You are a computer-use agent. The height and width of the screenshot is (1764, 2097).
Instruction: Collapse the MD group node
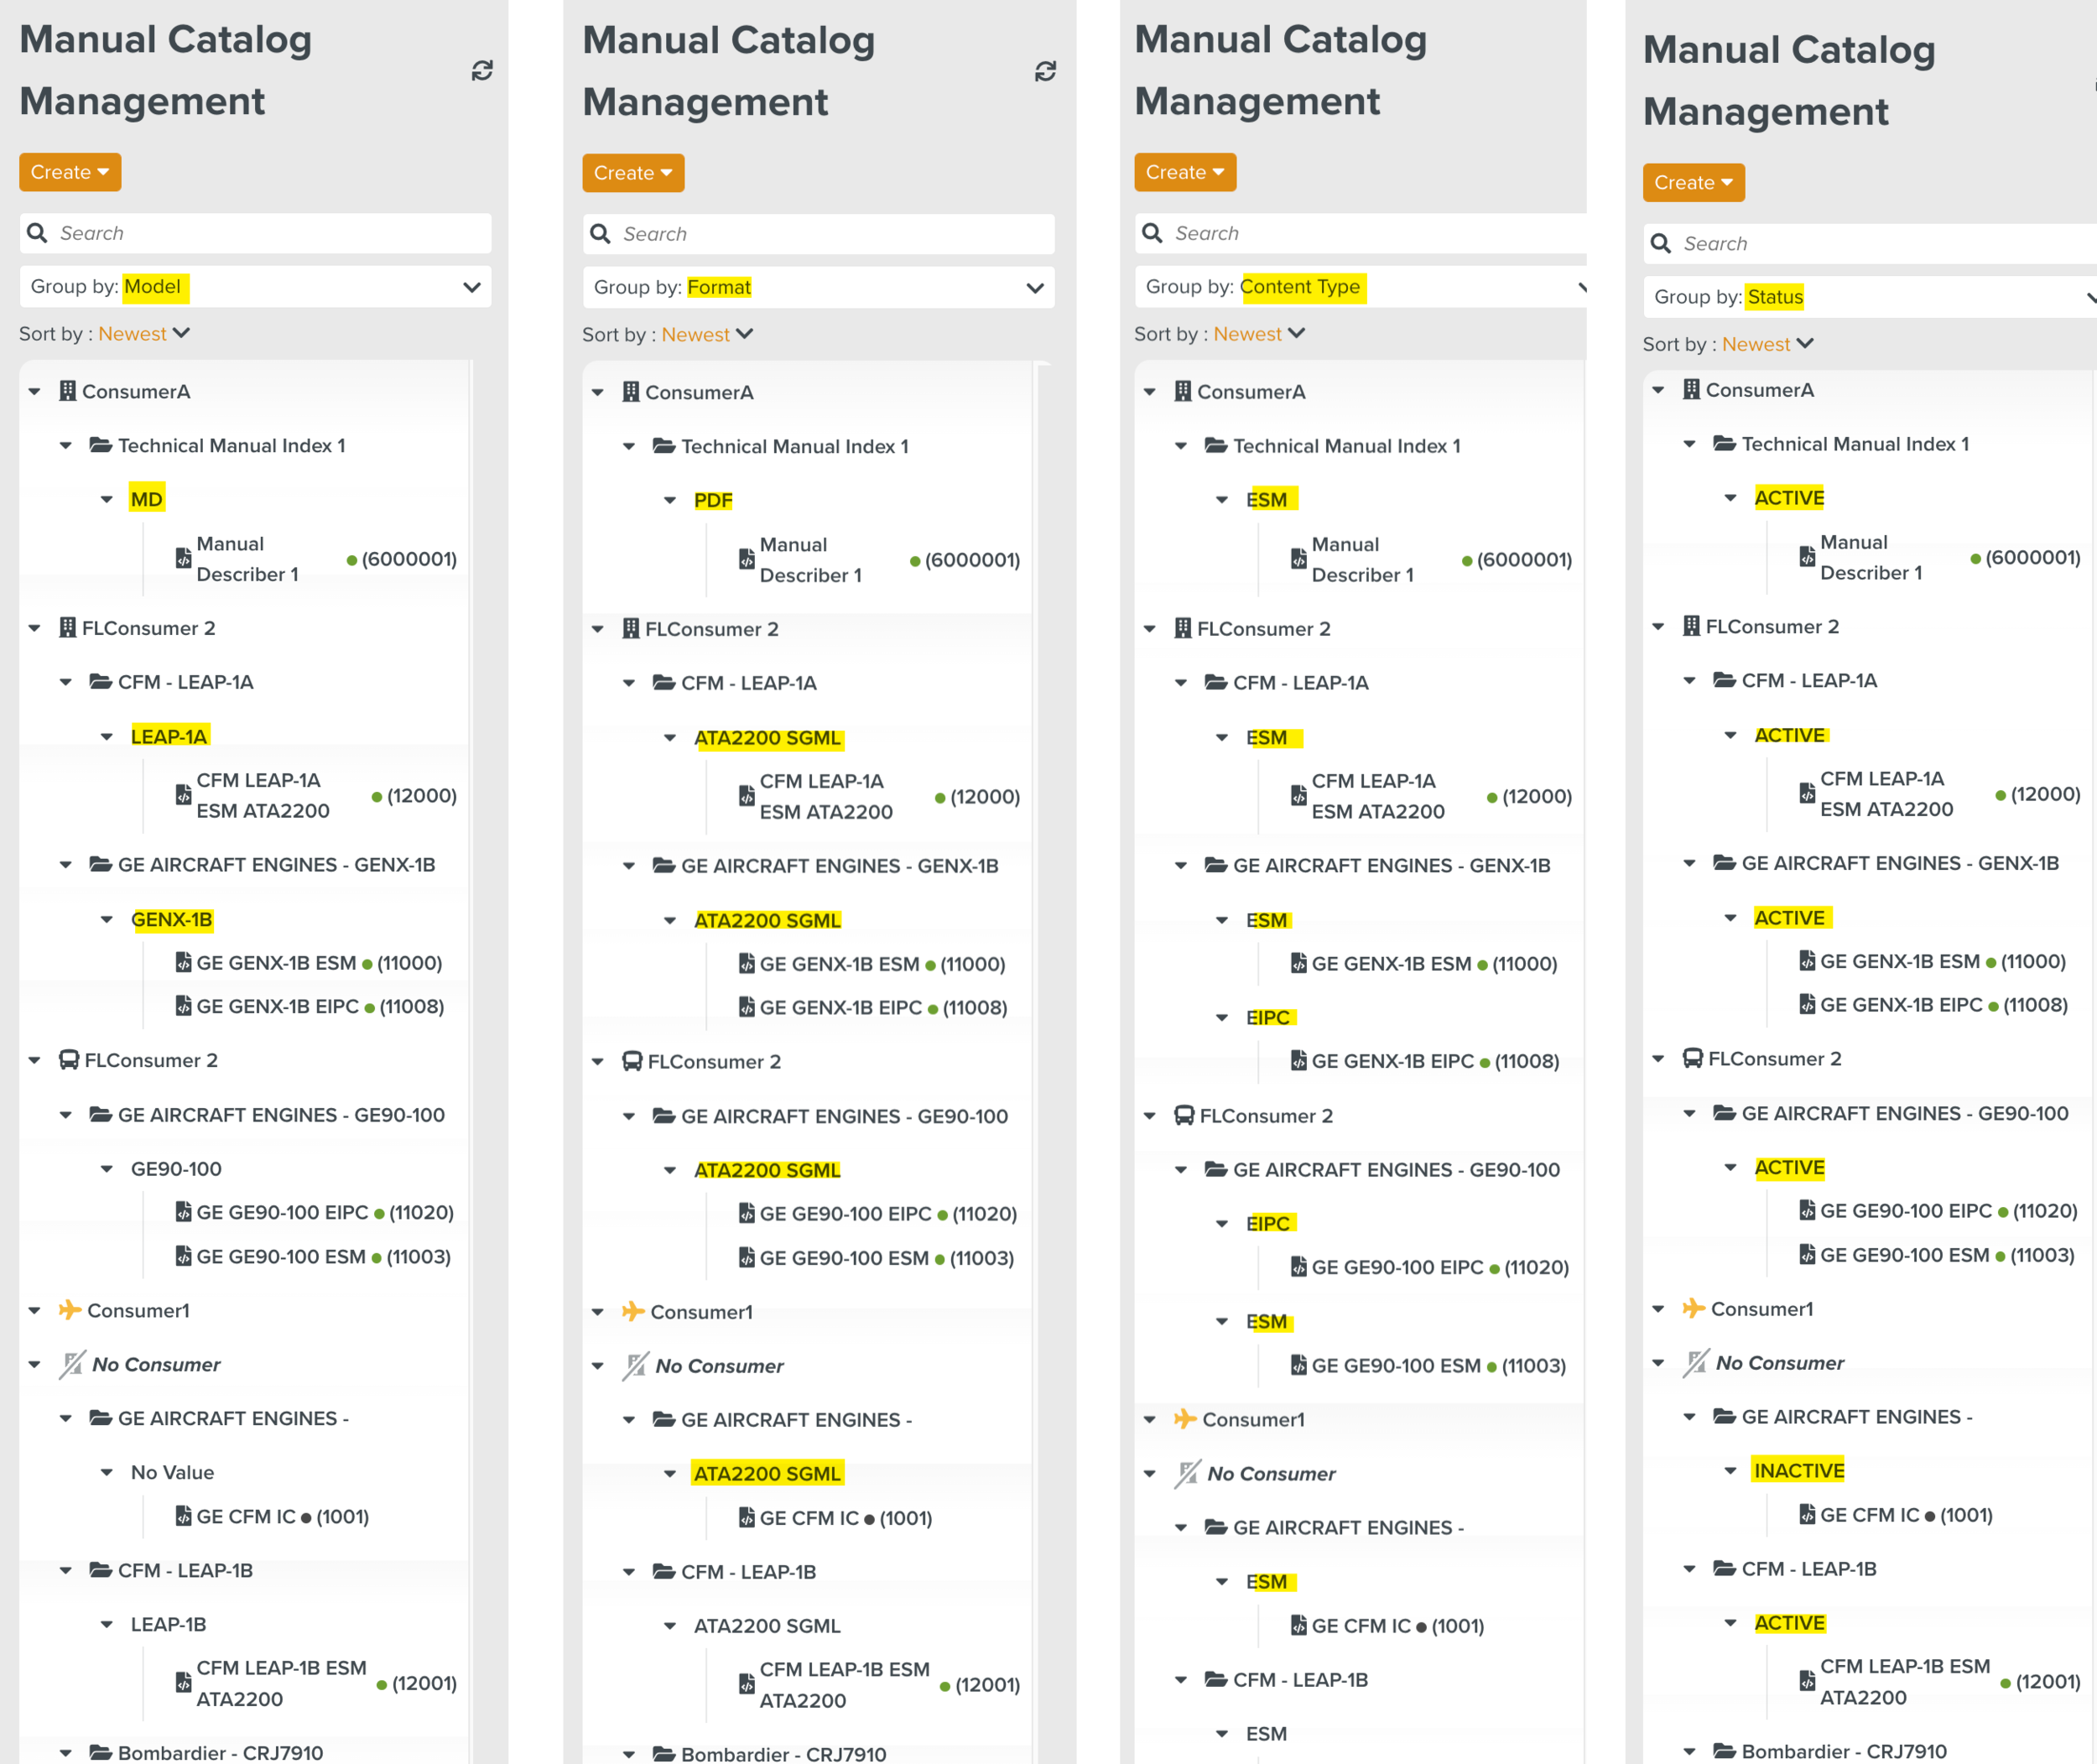coord(107,499)
